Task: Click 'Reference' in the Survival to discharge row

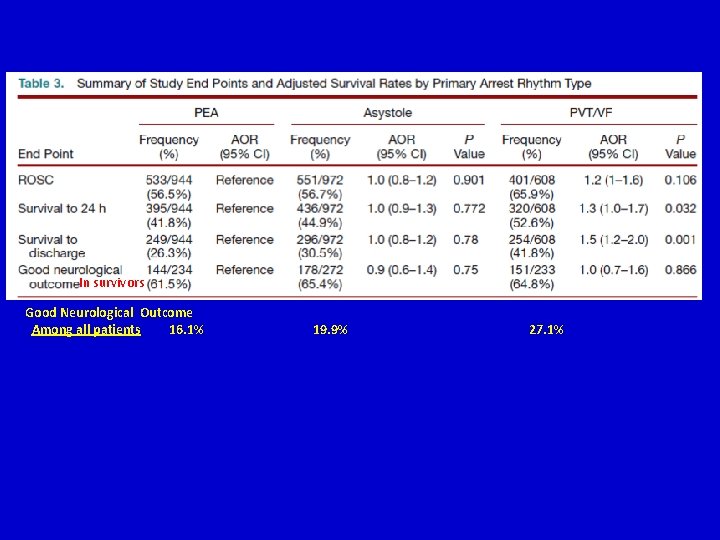Action: pos(245,239)
